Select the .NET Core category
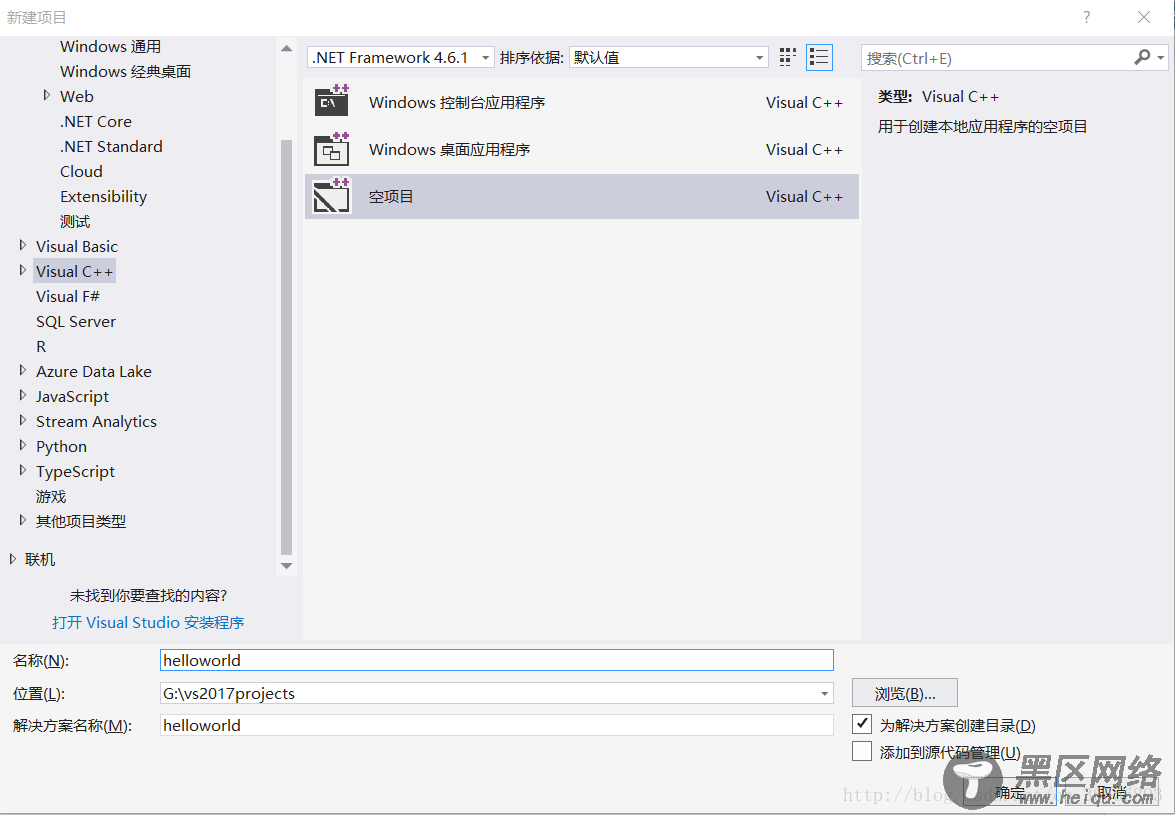 click(96, 121)
